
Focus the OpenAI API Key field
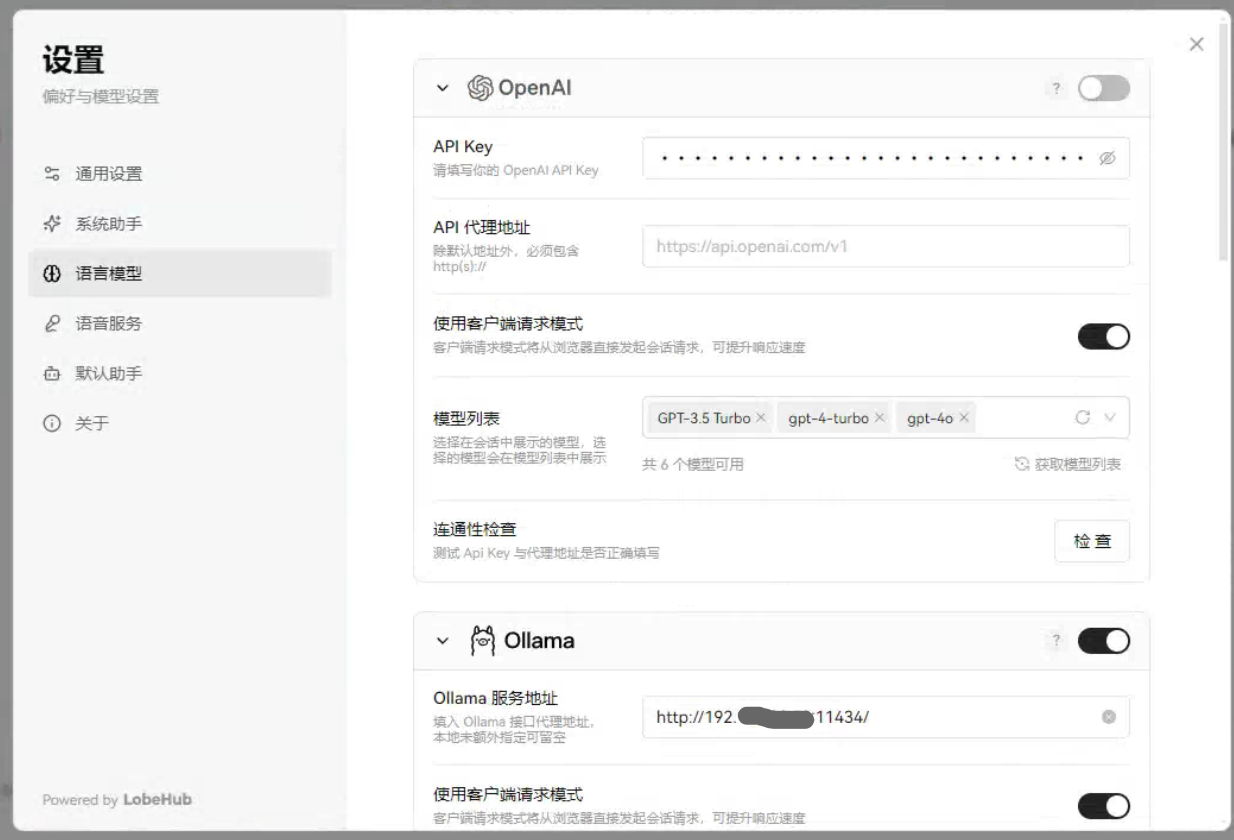(x=886, y=158)
